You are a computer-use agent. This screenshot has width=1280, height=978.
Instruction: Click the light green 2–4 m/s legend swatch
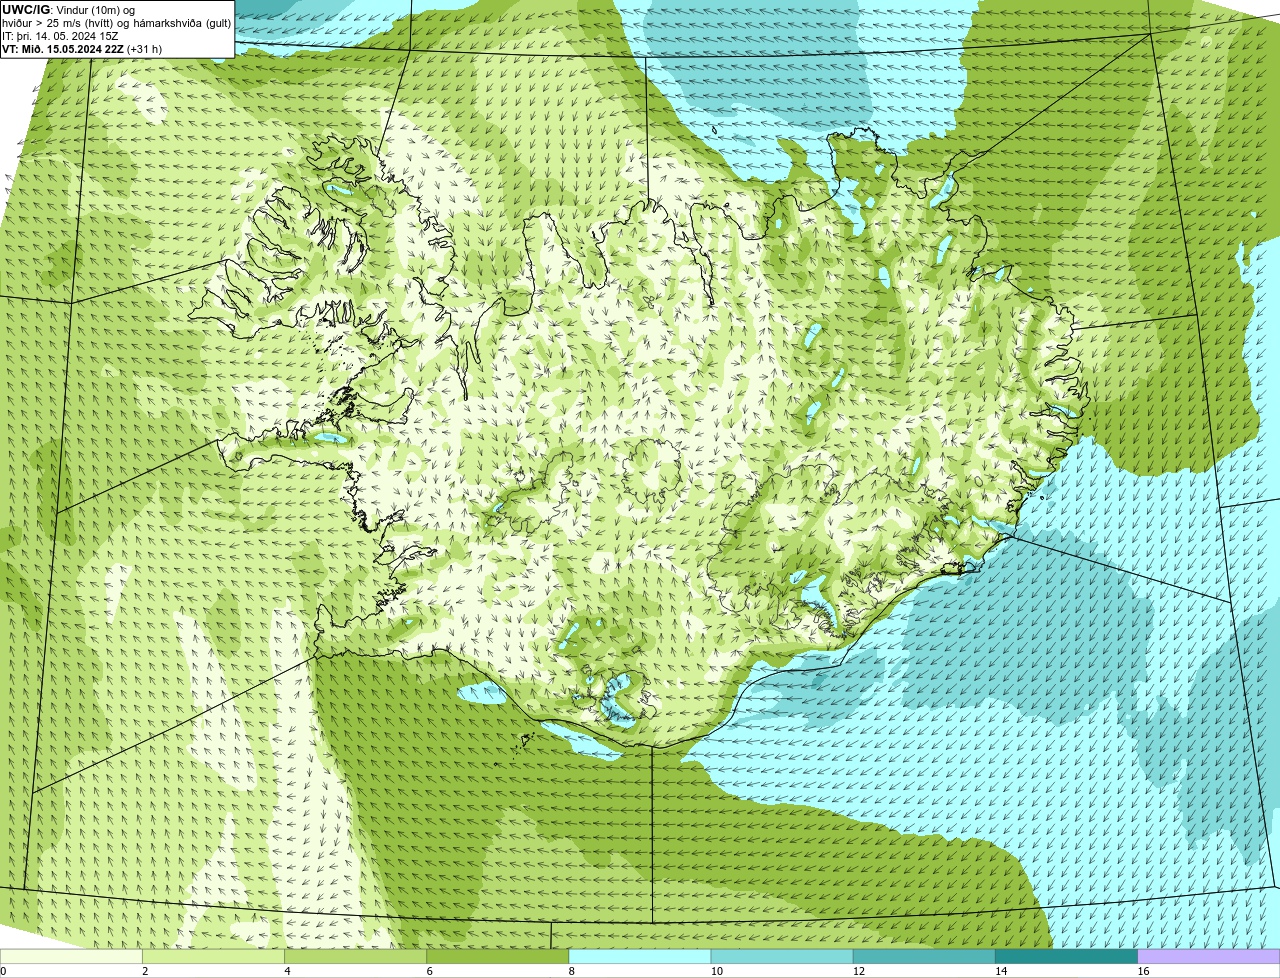(213, 957)
